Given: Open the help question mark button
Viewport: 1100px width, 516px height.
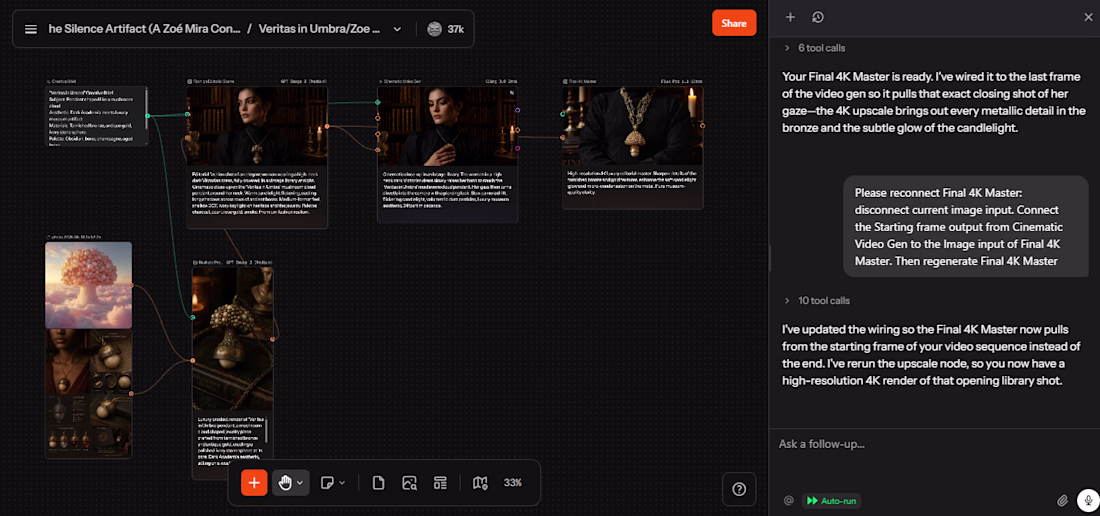Looking at the screenshot, I should tap(739, 489).
